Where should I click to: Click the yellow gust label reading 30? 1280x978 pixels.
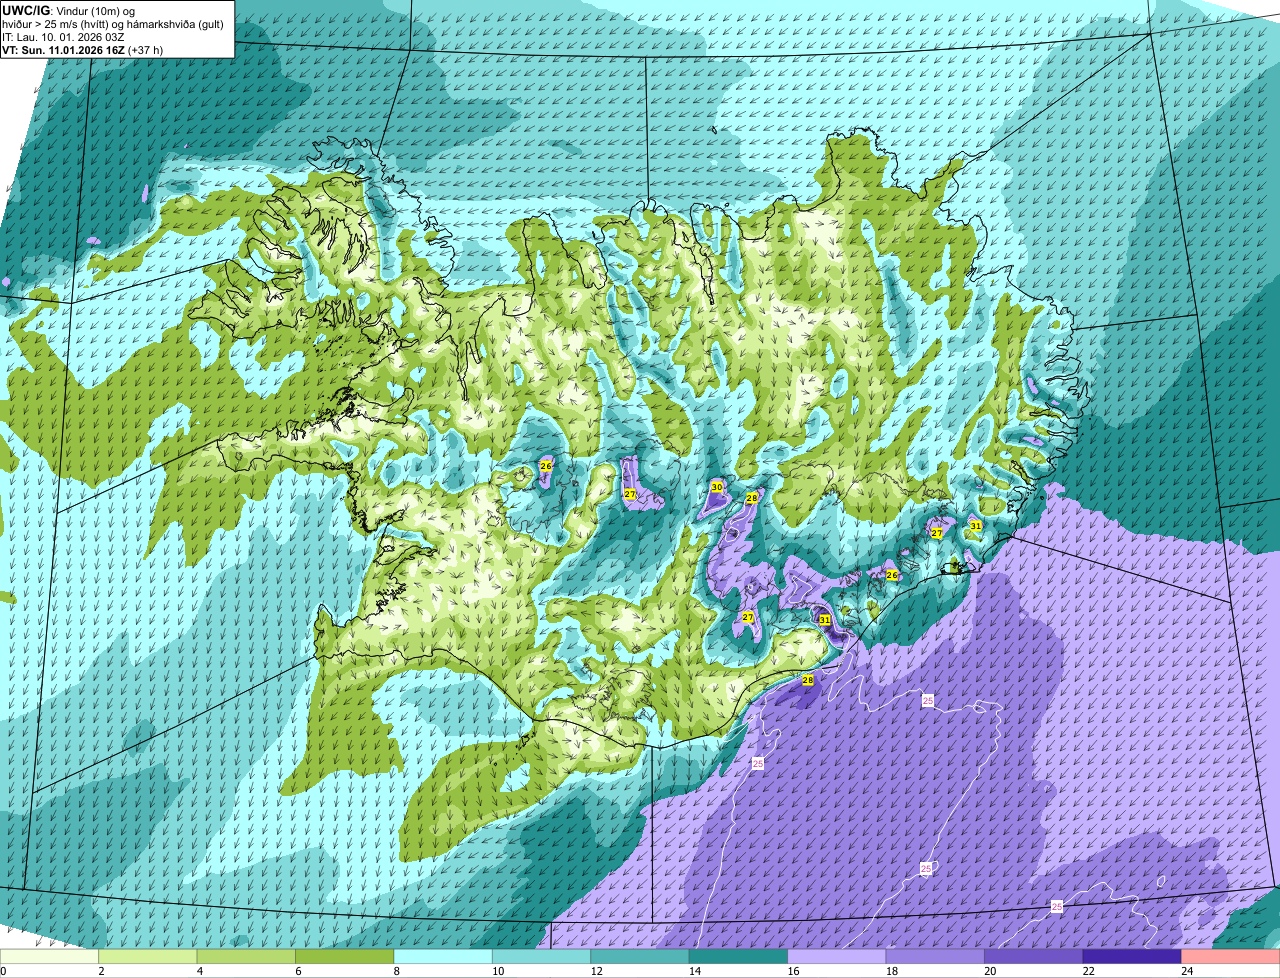(716, 487)
